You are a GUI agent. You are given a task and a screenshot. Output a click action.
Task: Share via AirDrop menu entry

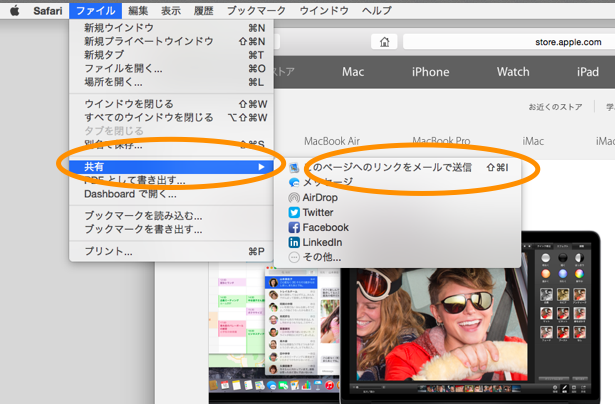398,198
